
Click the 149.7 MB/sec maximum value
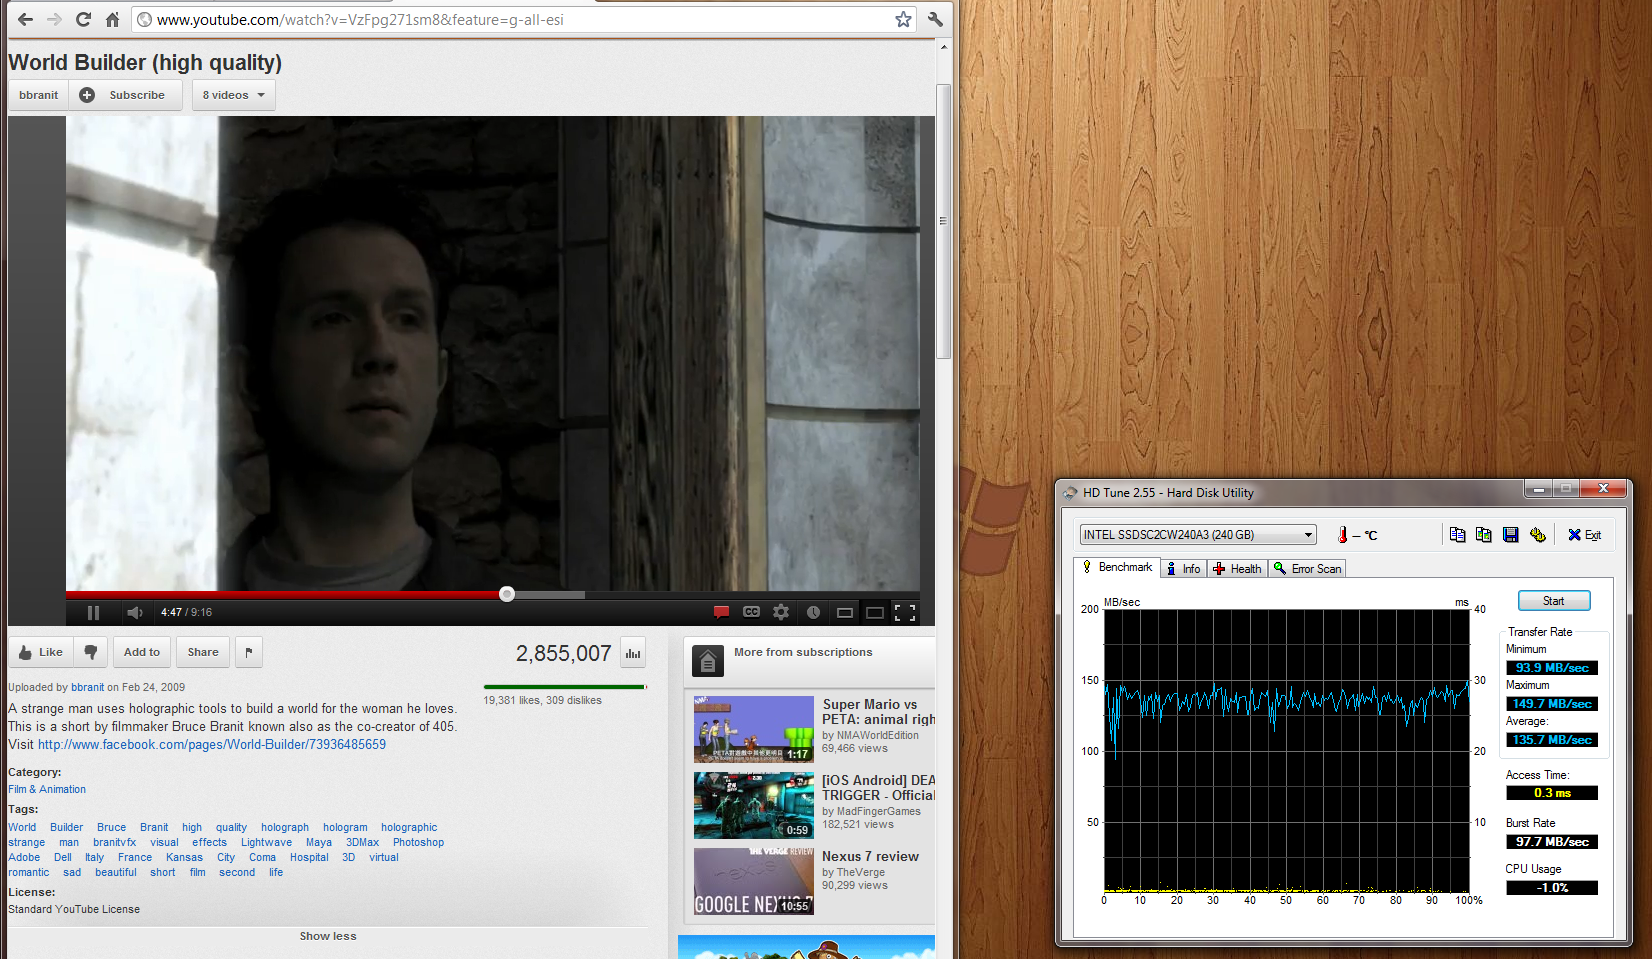pos(1552,704)
